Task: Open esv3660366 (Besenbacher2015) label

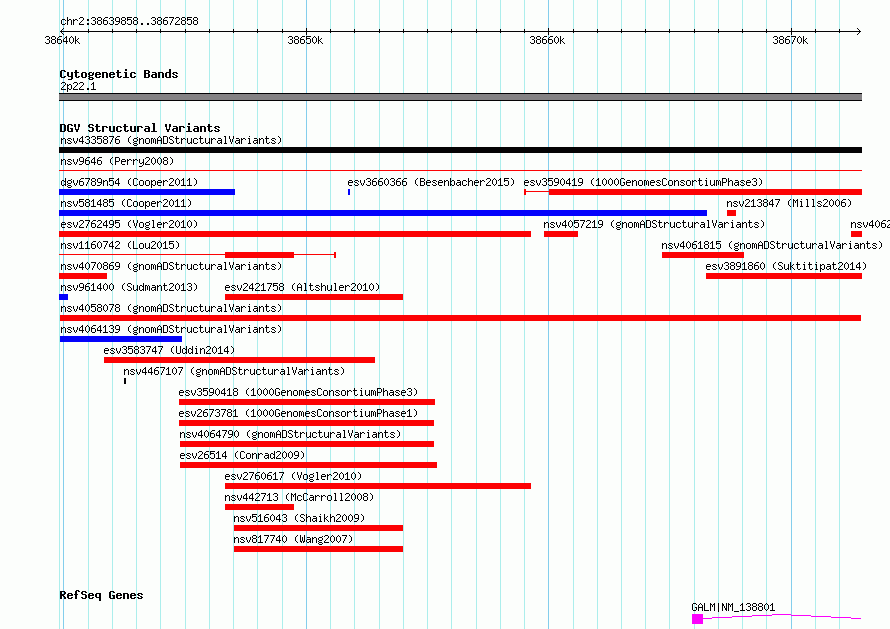Action: click(431, 182)
